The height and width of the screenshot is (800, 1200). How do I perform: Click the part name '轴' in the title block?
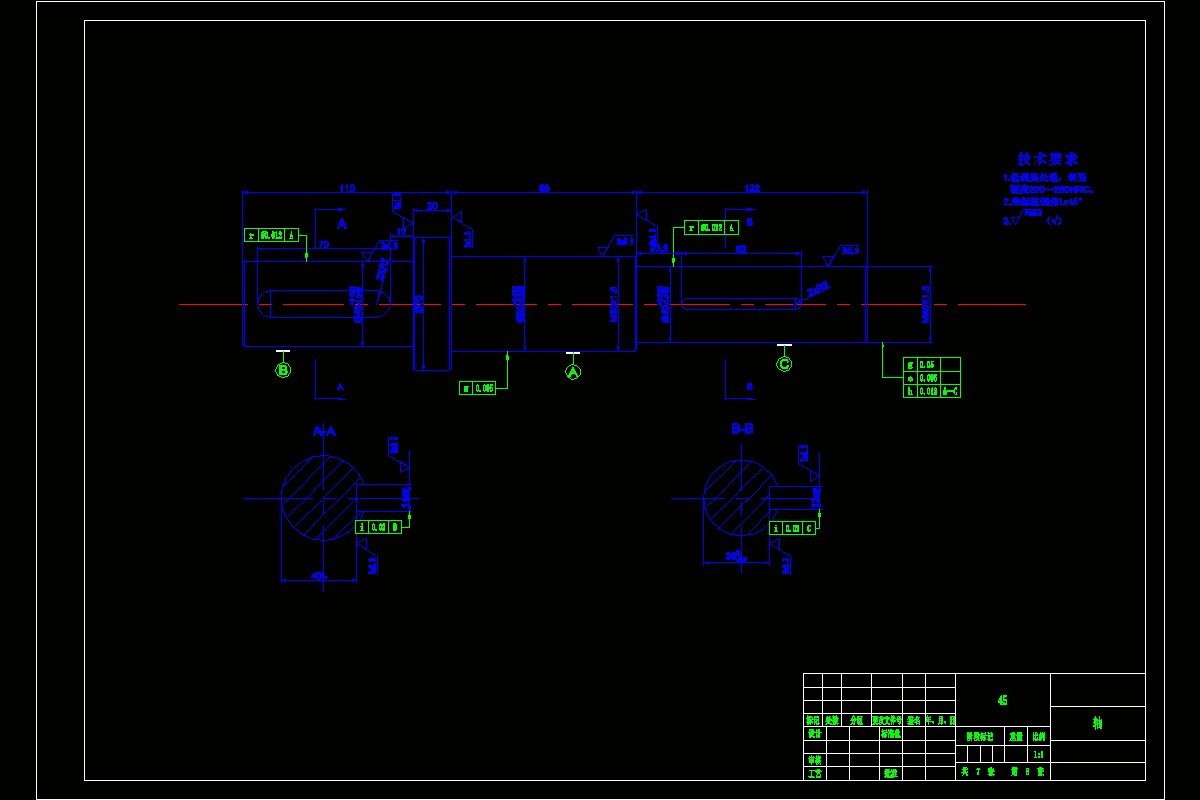click(x=1098, y=723)
